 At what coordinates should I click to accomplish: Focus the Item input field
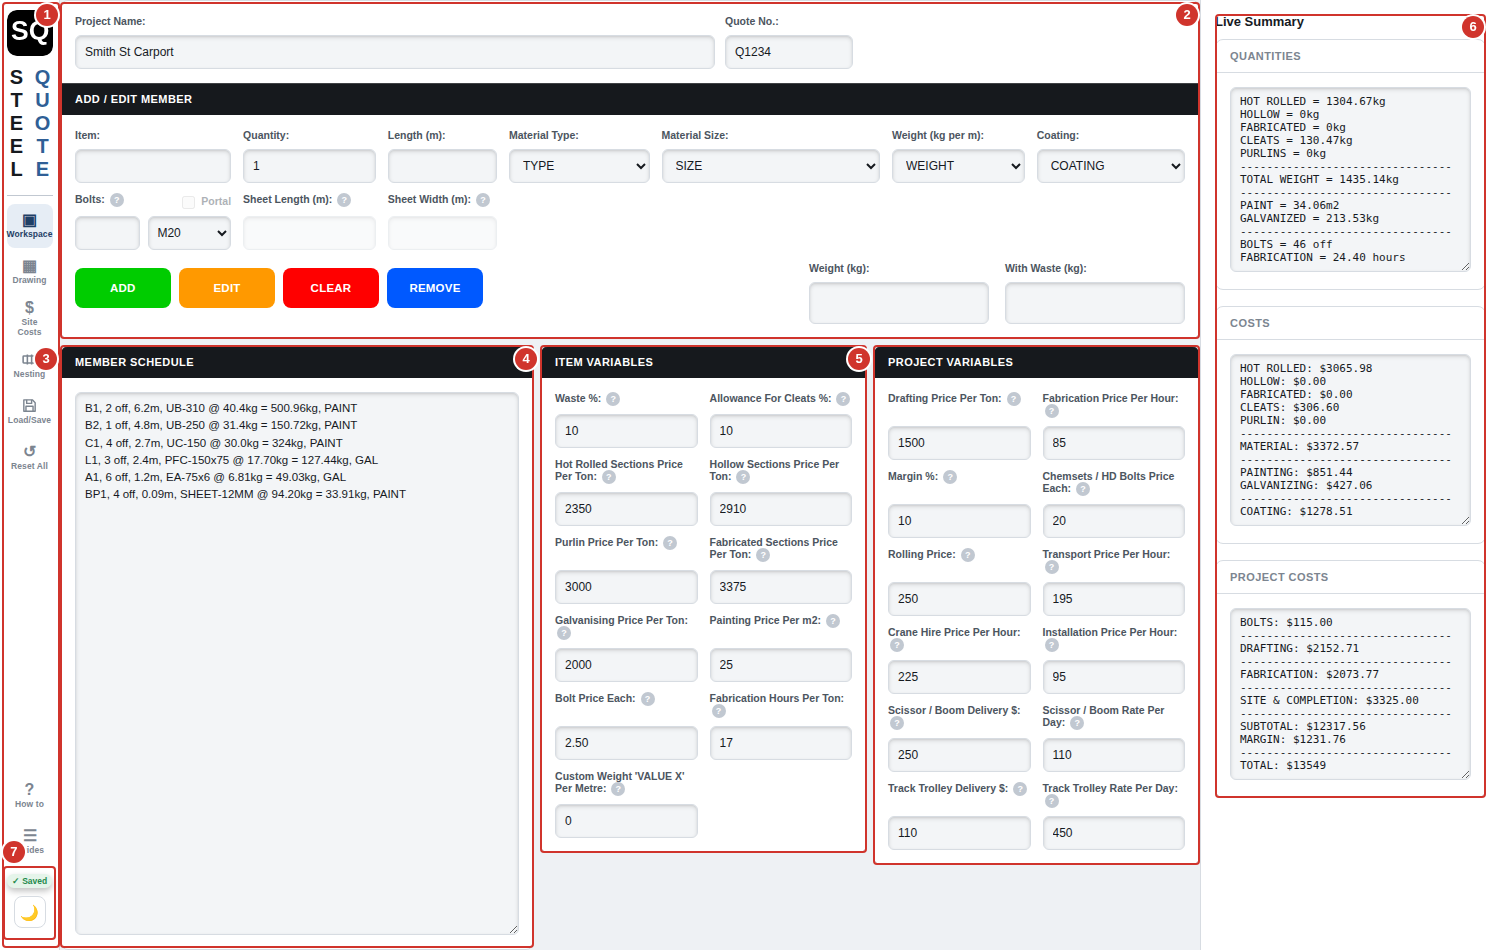tap(153, 166)
